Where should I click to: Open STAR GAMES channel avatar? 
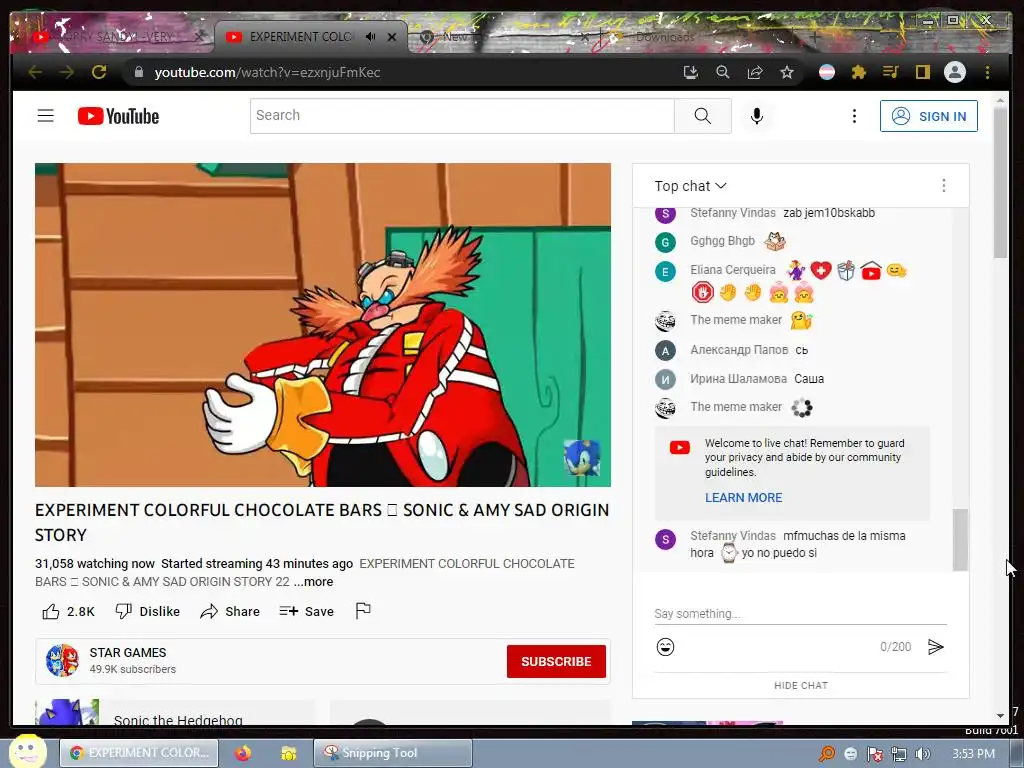[x=63, y=660]
